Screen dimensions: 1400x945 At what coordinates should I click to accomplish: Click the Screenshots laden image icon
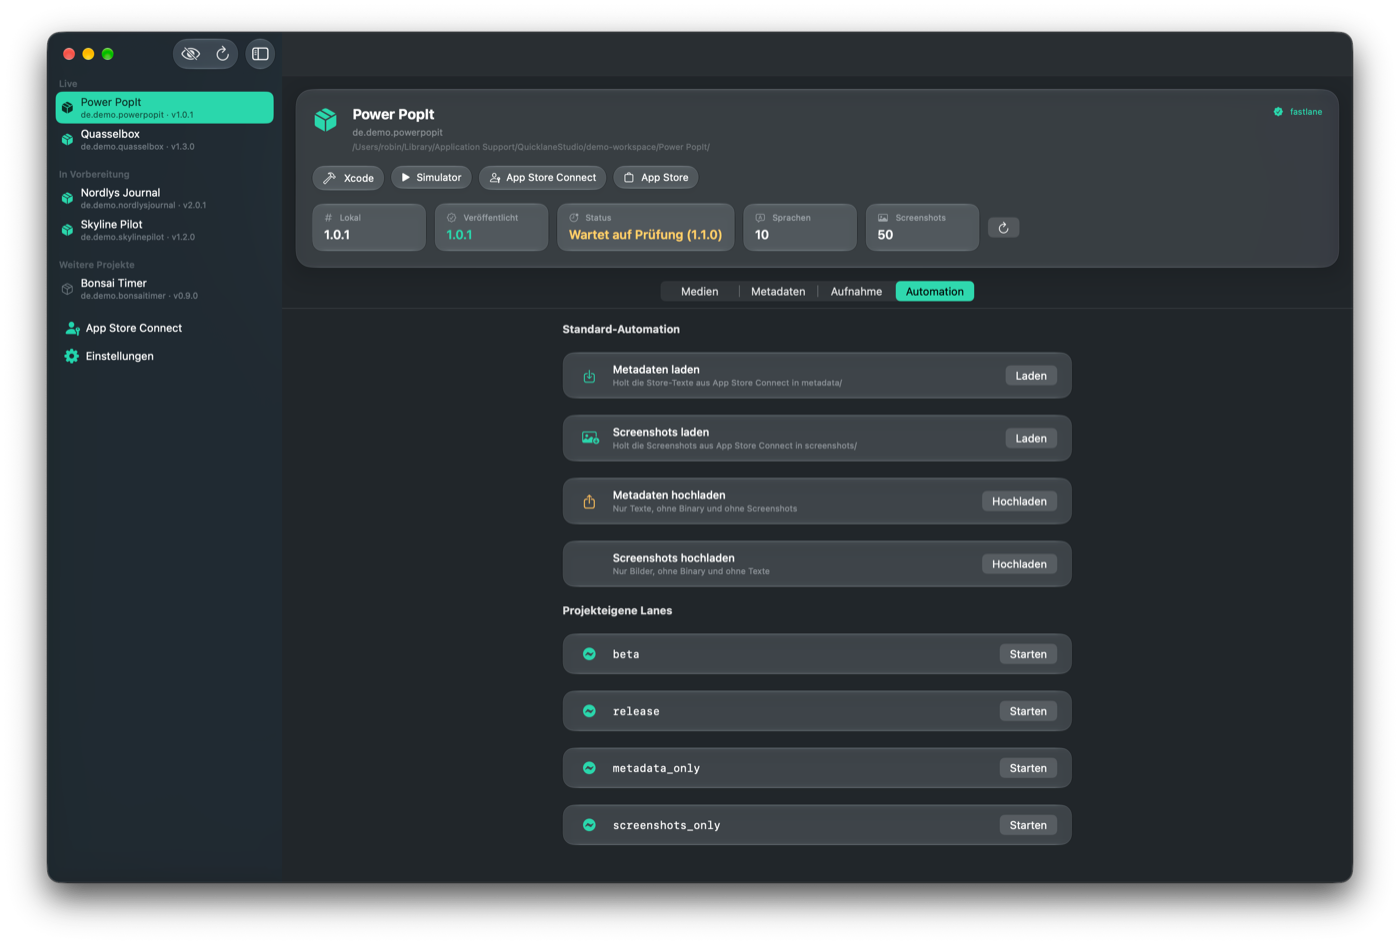(590, 439)
